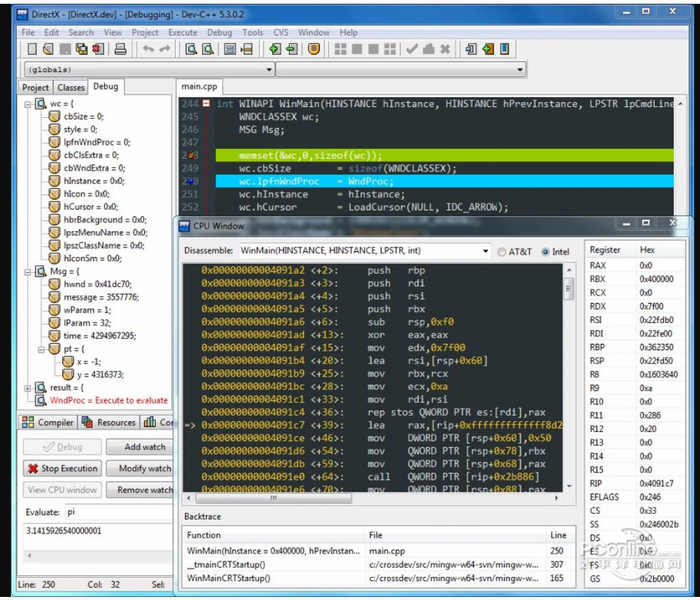This screenshot has width=700, height=600.
Task: Click the Add watch button
Action: 145,447
